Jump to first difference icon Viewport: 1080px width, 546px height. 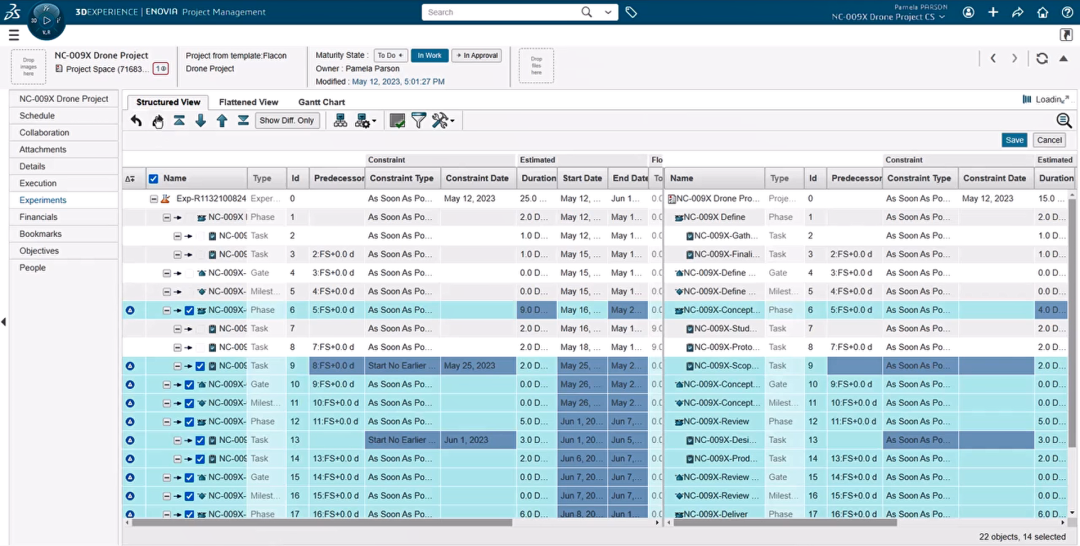179,120
